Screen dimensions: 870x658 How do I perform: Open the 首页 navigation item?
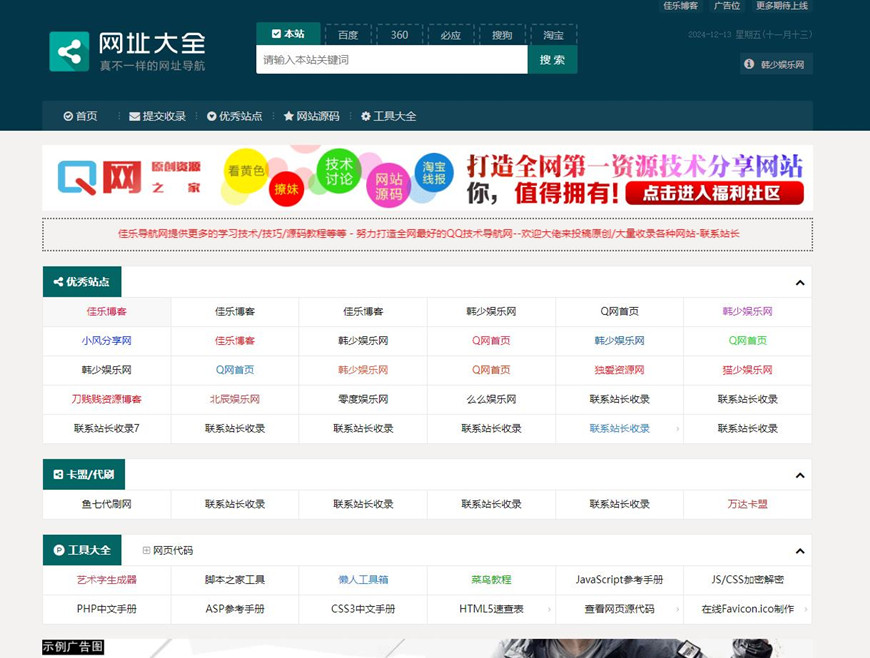[81, 116]
